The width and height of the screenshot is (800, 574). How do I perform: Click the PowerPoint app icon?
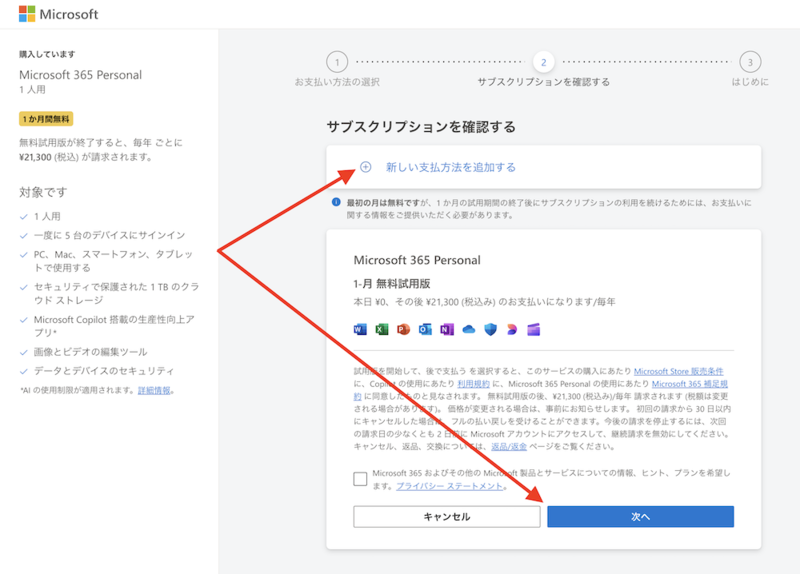click(403, 330)
